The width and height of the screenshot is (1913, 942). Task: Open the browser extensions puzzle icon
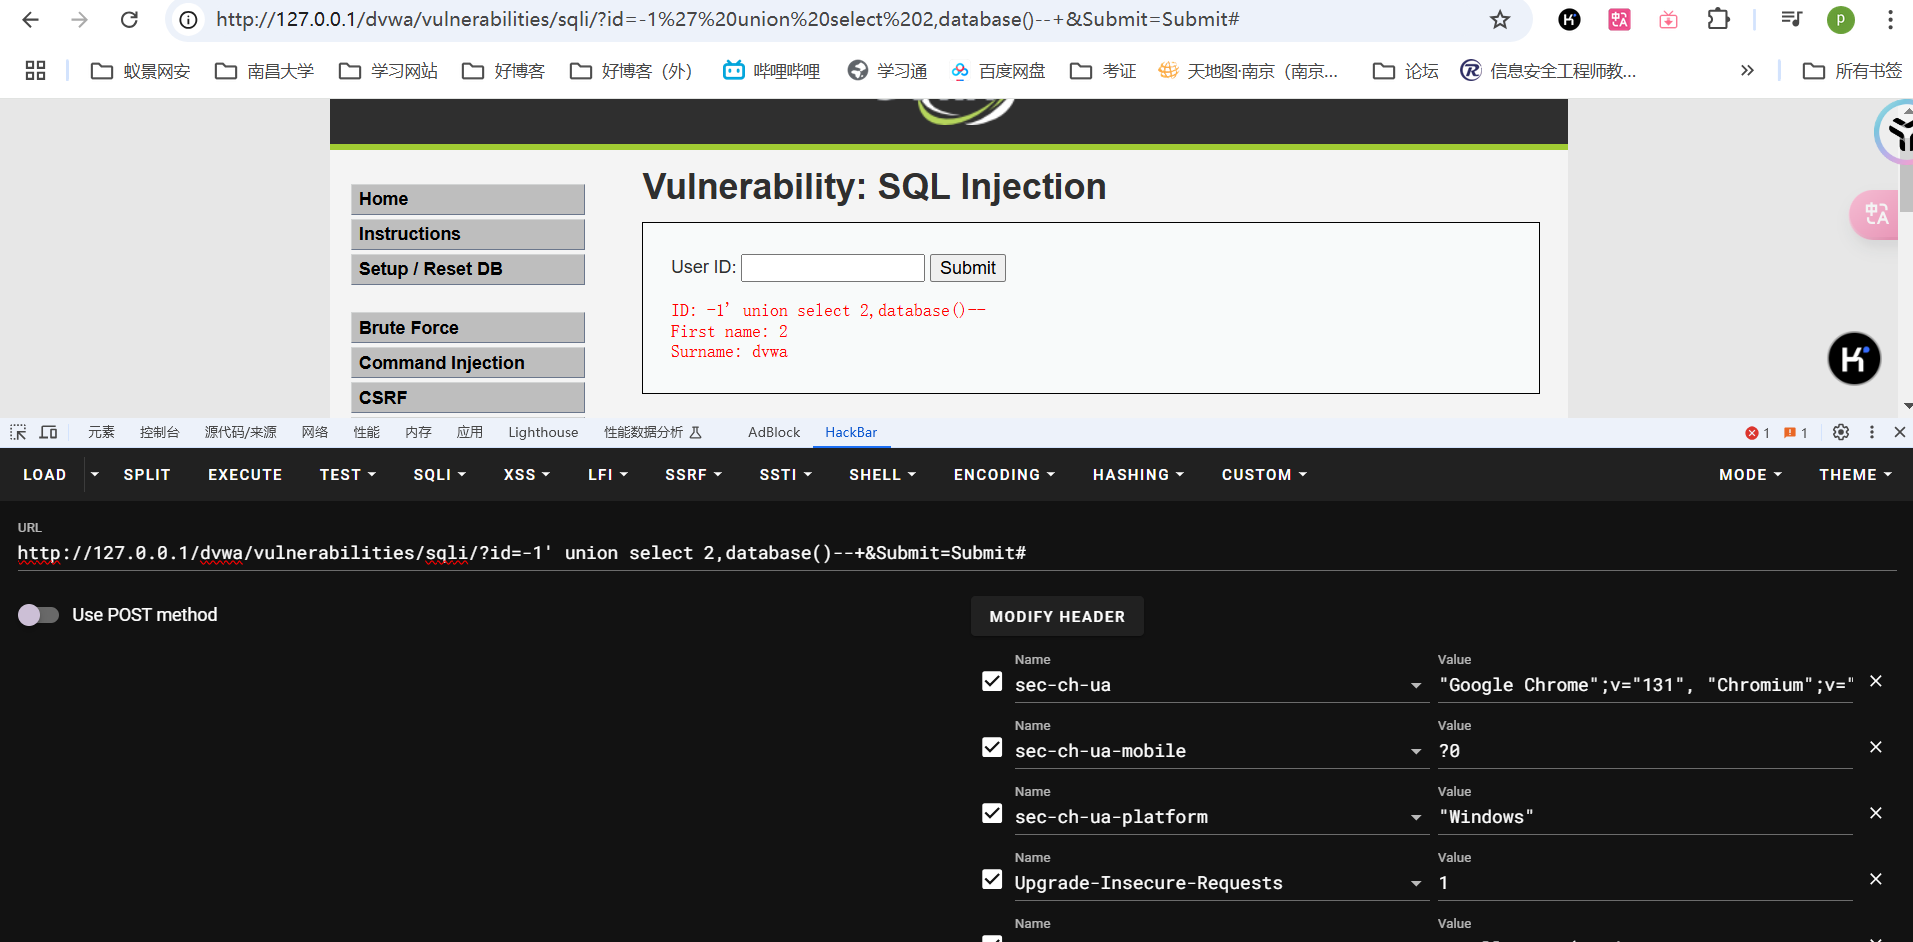click(1718, 19)
